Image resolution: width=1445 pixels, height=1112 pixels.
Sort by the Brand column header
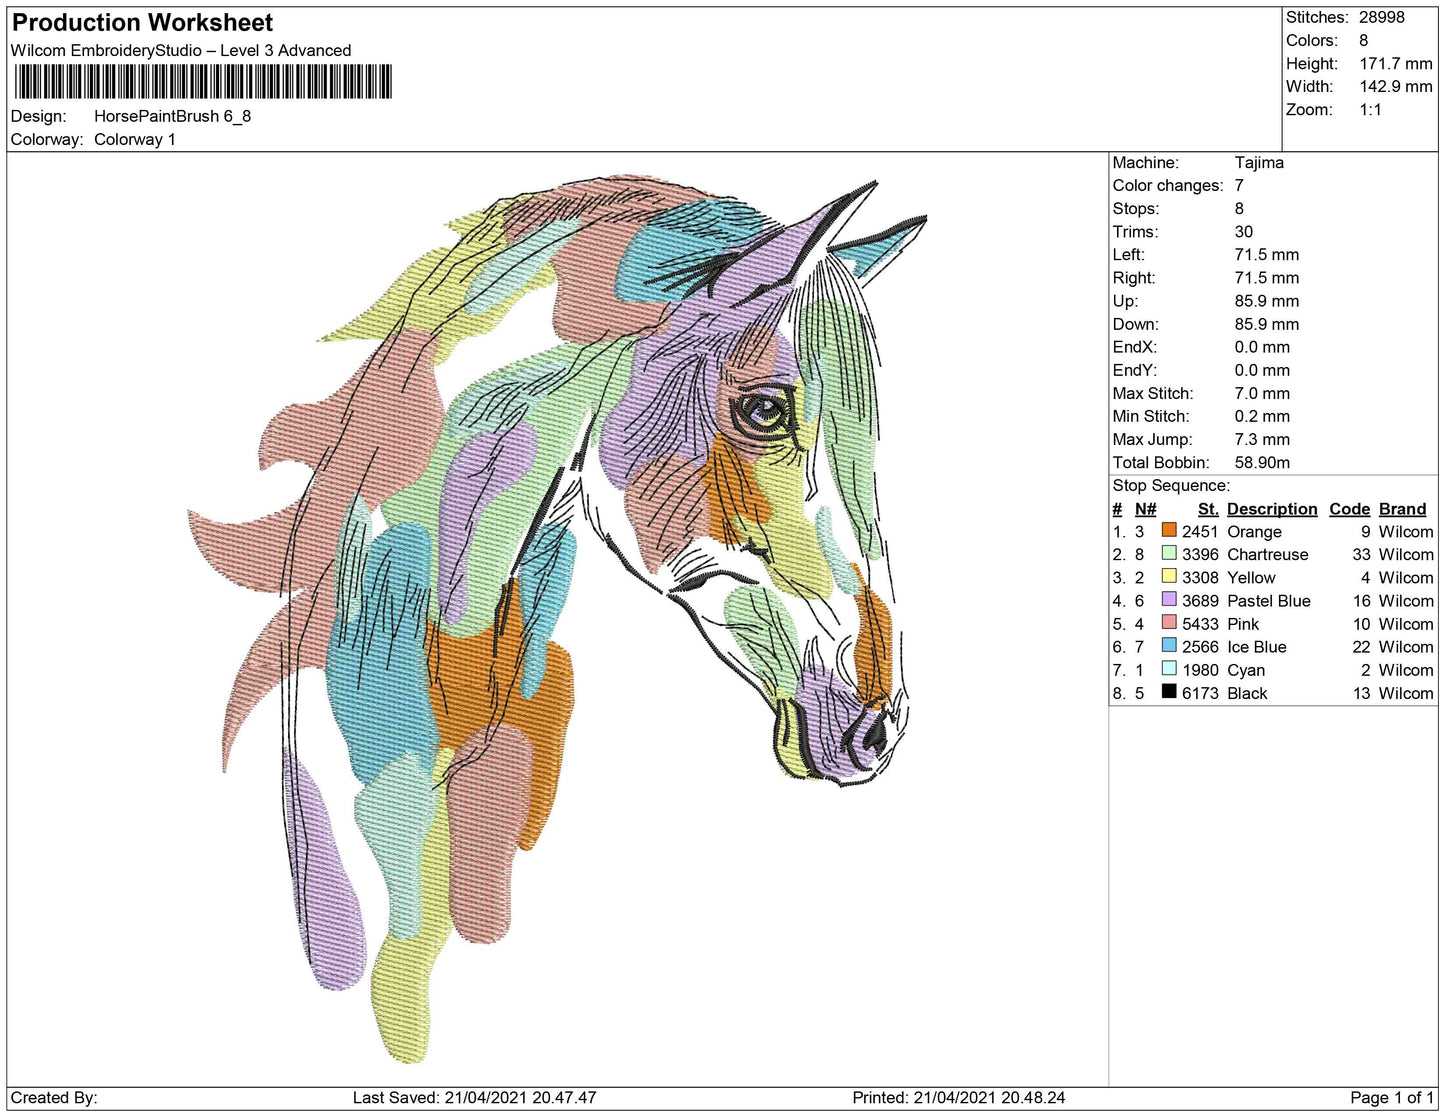pos(1402,509)
